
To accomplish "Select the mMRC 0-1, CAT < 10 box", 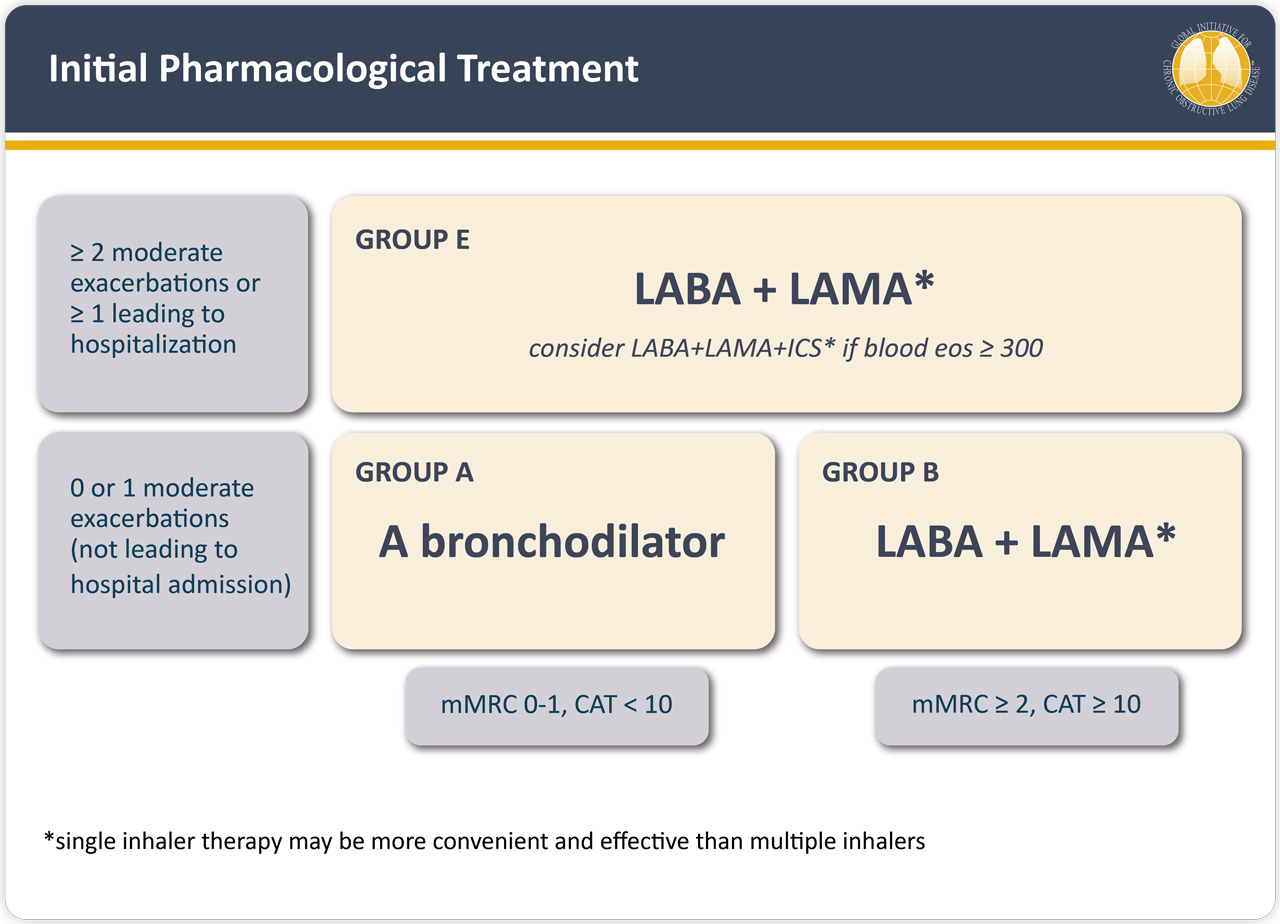I will [556, 705].
